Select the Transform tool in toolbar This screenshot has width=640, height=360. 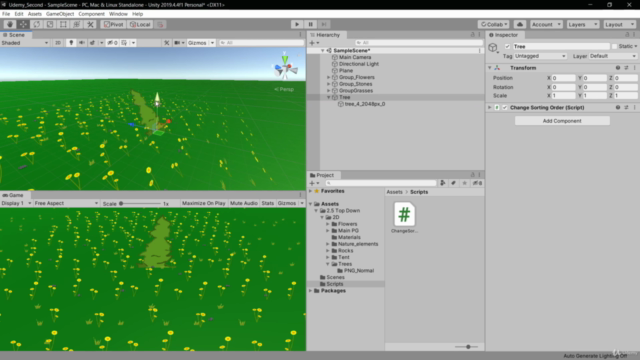point(77,24)
